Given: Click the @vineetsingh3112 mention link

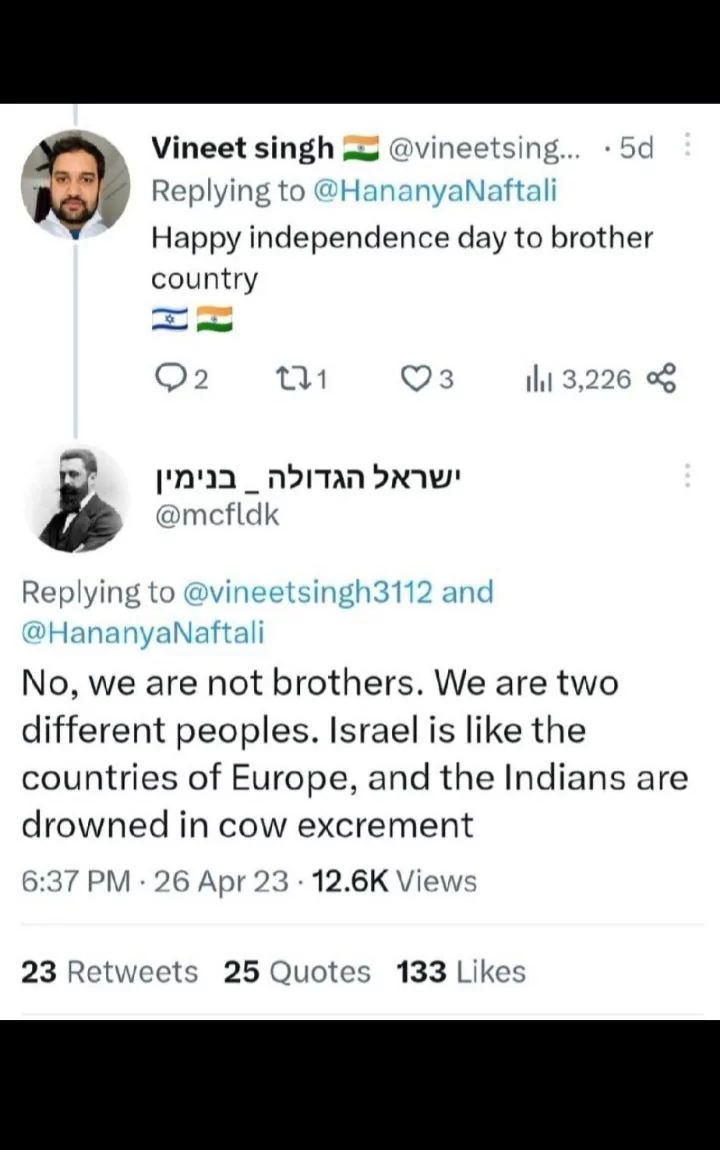Looking at the screenshot, I should [x=306, y=592].
